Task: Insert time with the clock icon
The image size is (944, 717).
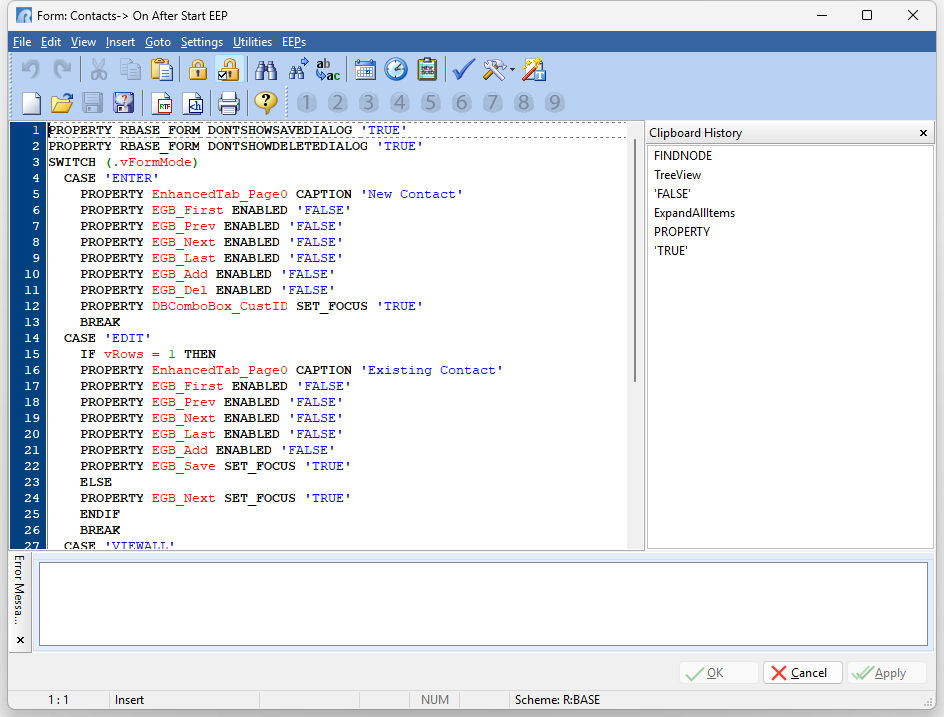Action: pos(396,70)
